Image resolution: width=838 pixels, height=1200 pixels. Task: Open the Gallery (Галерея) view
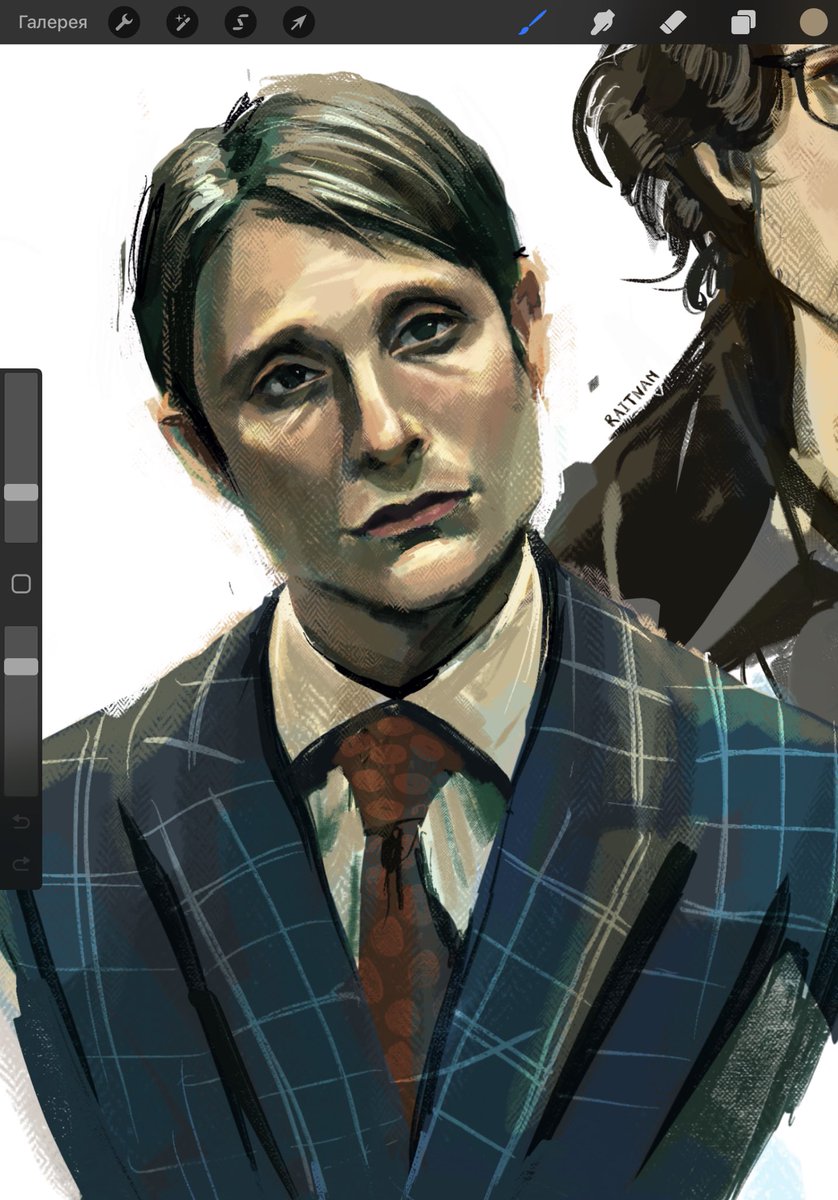coord(53,22)
